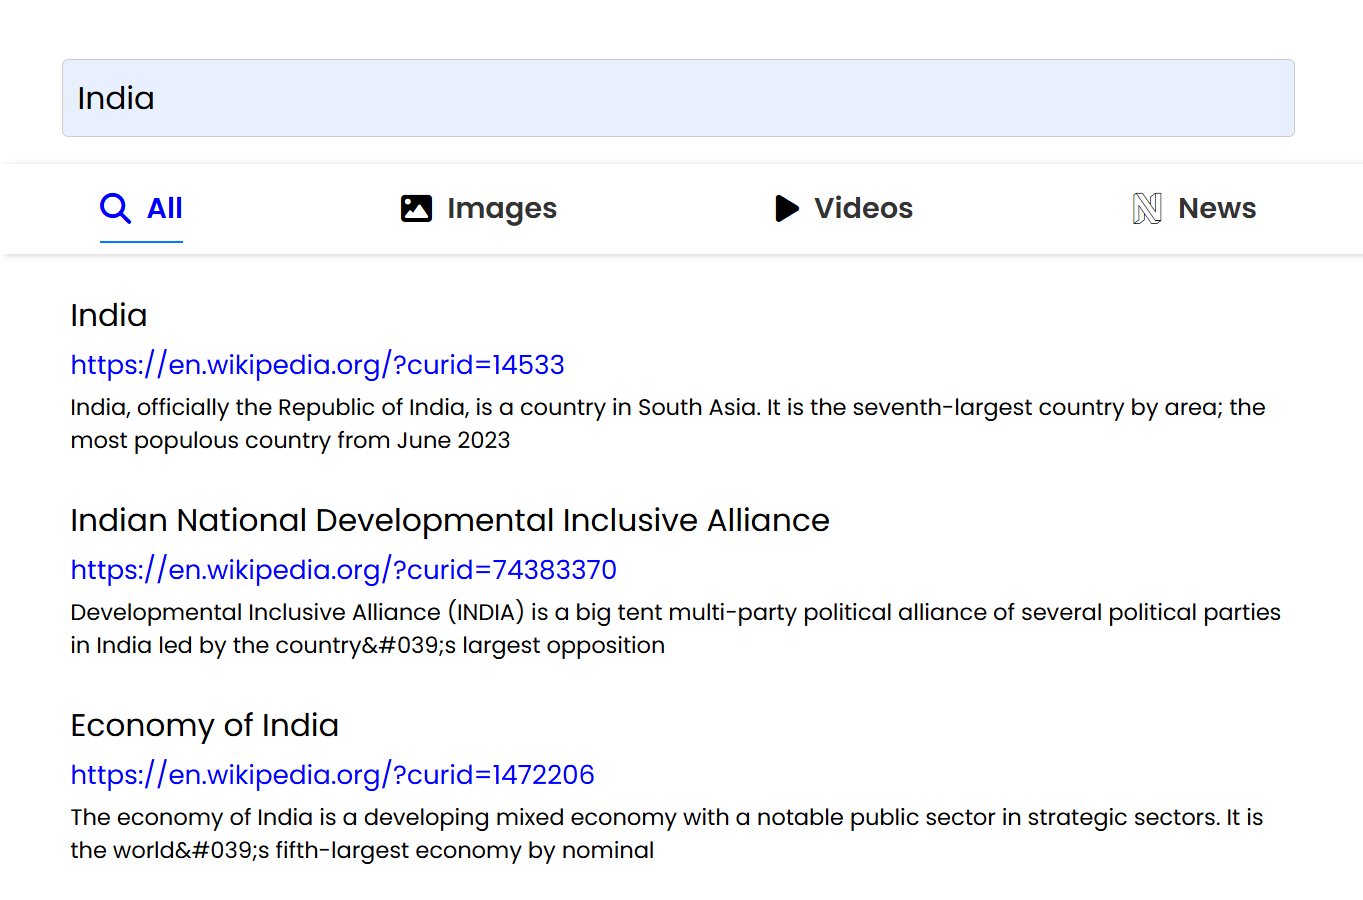Click the 'India, officially the Republic of India' snippet line

point(668,407)
